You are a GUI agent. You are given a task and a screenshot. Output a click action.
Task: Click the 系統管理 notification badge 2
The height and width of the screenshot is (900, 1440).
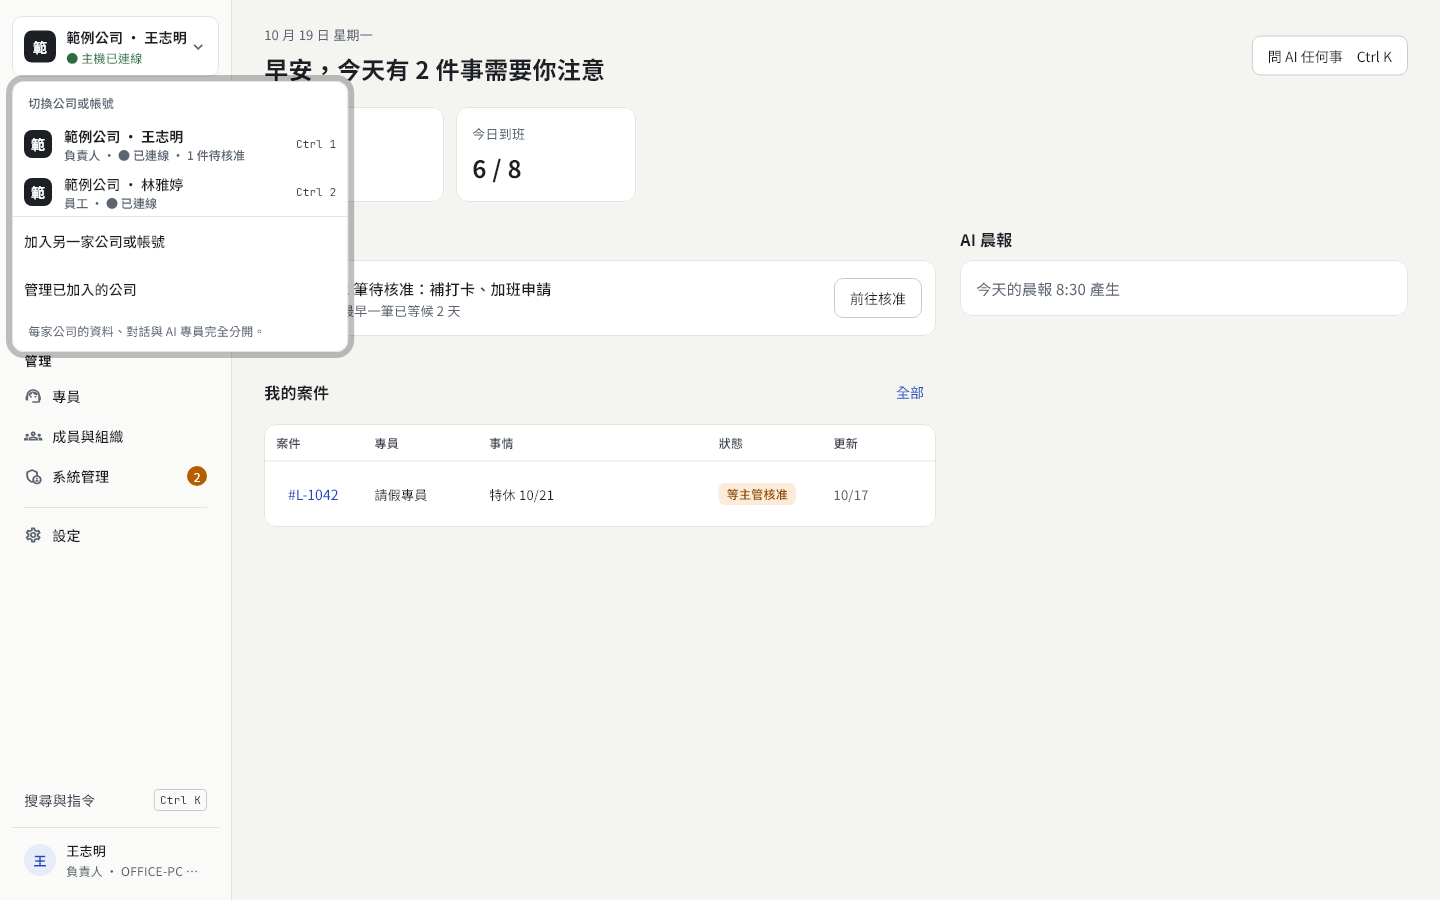pyautogui.click(x=197, y=477)
